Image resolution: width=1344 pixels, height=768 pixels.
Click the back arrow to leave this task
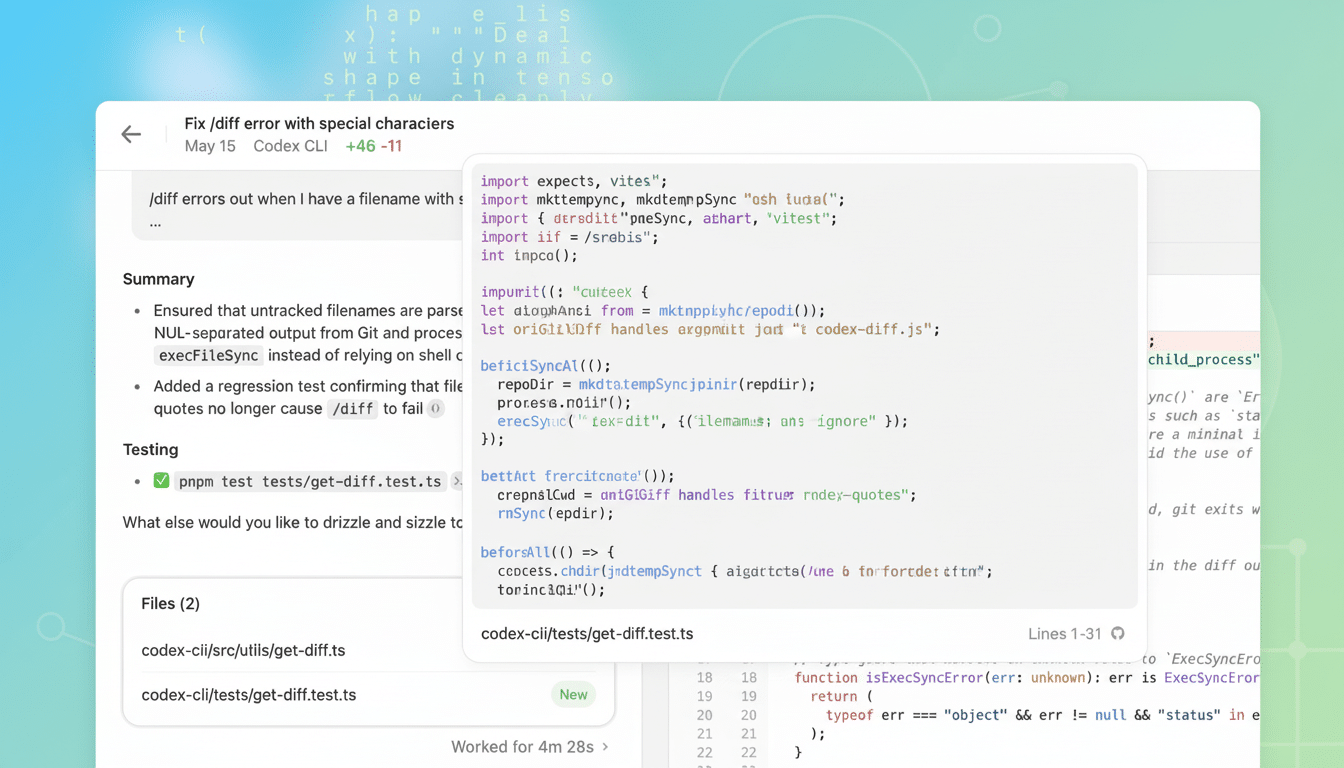(131, 134)
